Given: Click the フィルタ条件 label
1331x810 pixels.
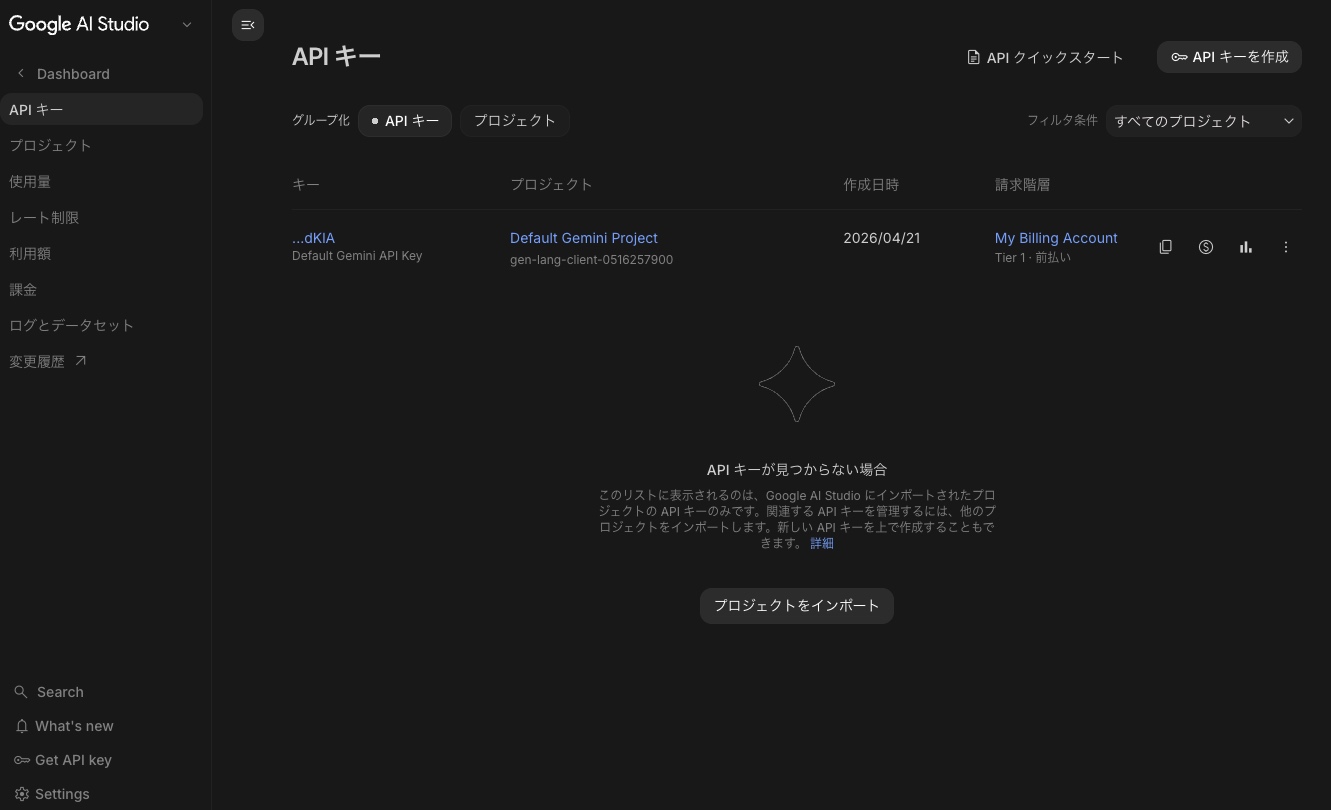Looking at the screenshot, I should pos(1062,120).
